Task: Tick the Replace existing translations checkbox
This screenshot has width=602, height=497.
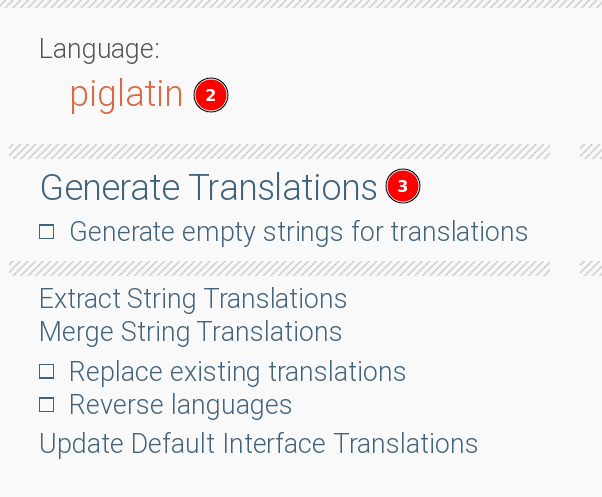Action: (46, 372)
